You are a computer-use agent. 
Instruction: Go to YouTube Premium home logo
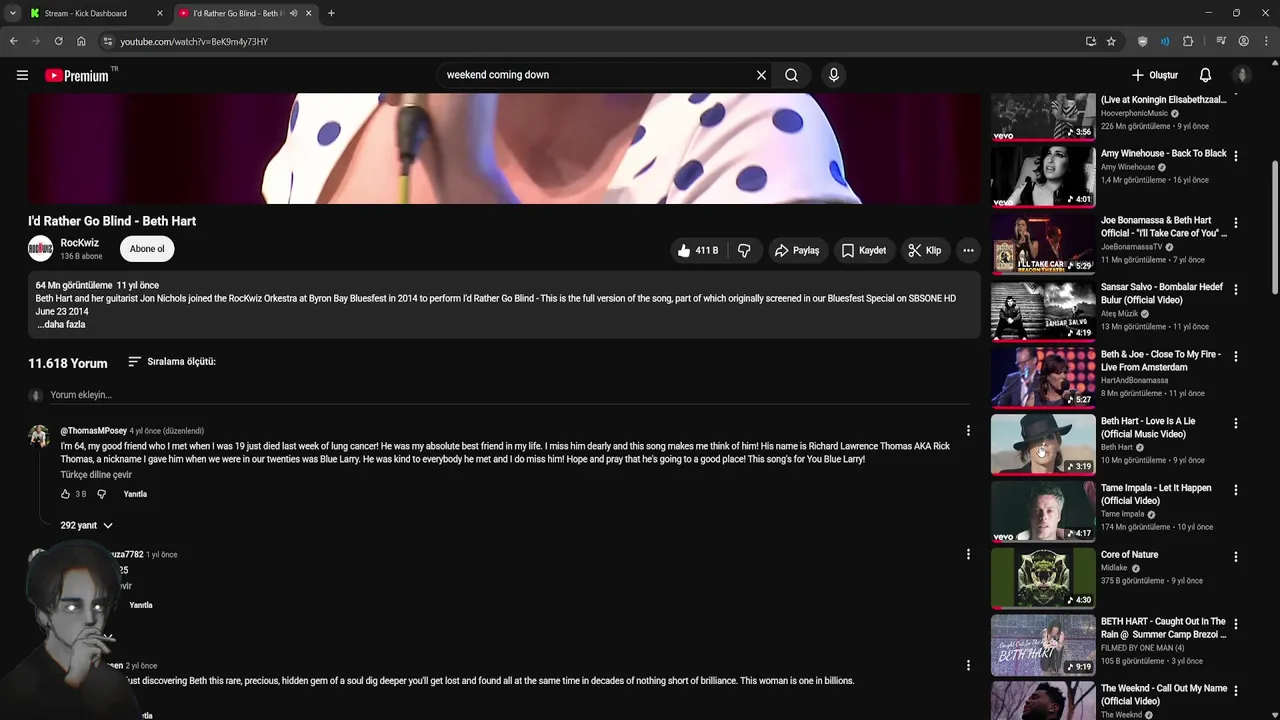(x=76, y=75)
